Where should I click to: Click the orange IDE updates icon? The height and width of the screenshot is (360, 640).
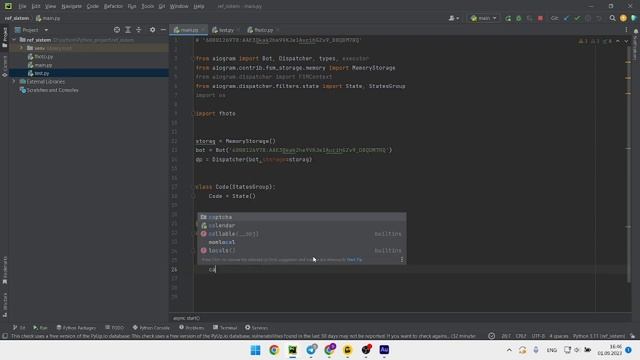tap(623, 18)
